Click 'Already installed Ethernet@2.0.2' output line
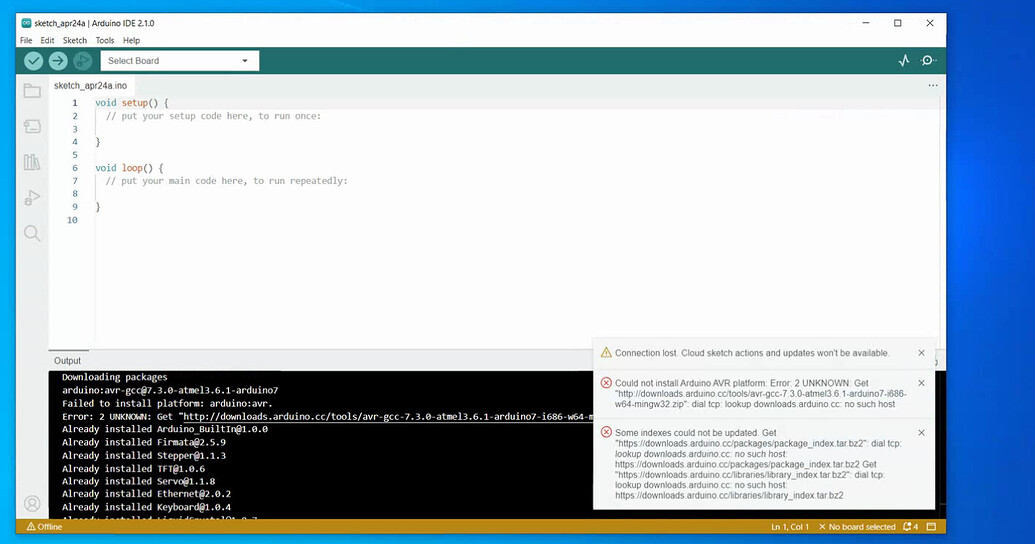 147,494
